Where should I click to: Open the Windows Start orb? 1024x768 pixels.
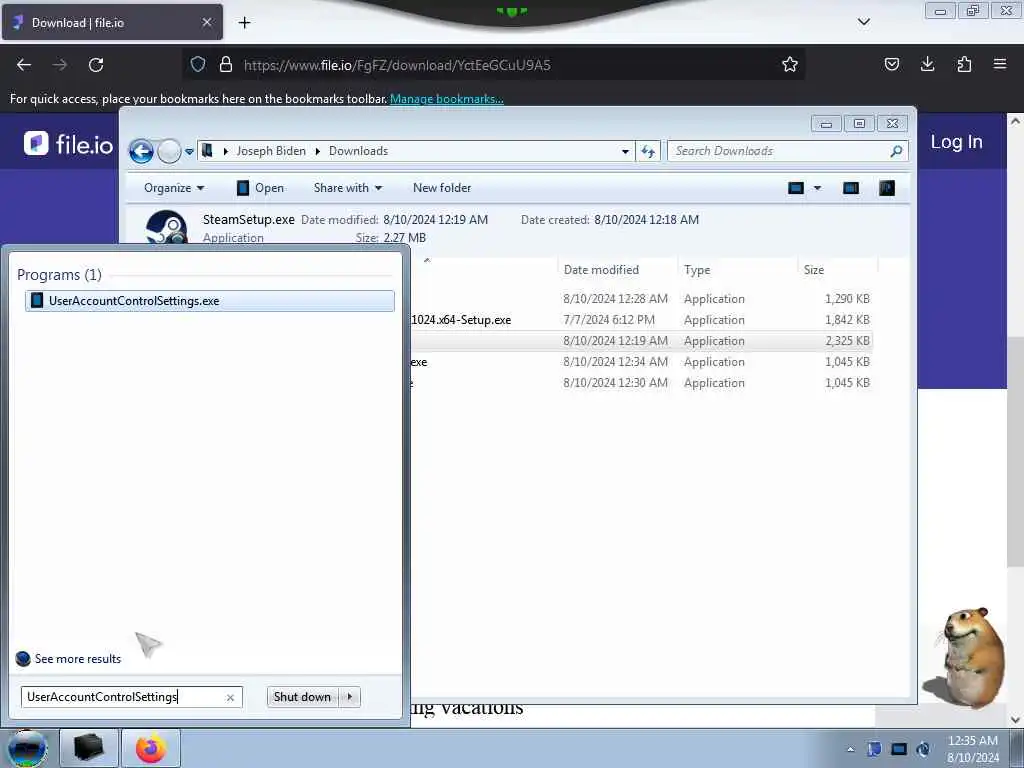point(27,748)
